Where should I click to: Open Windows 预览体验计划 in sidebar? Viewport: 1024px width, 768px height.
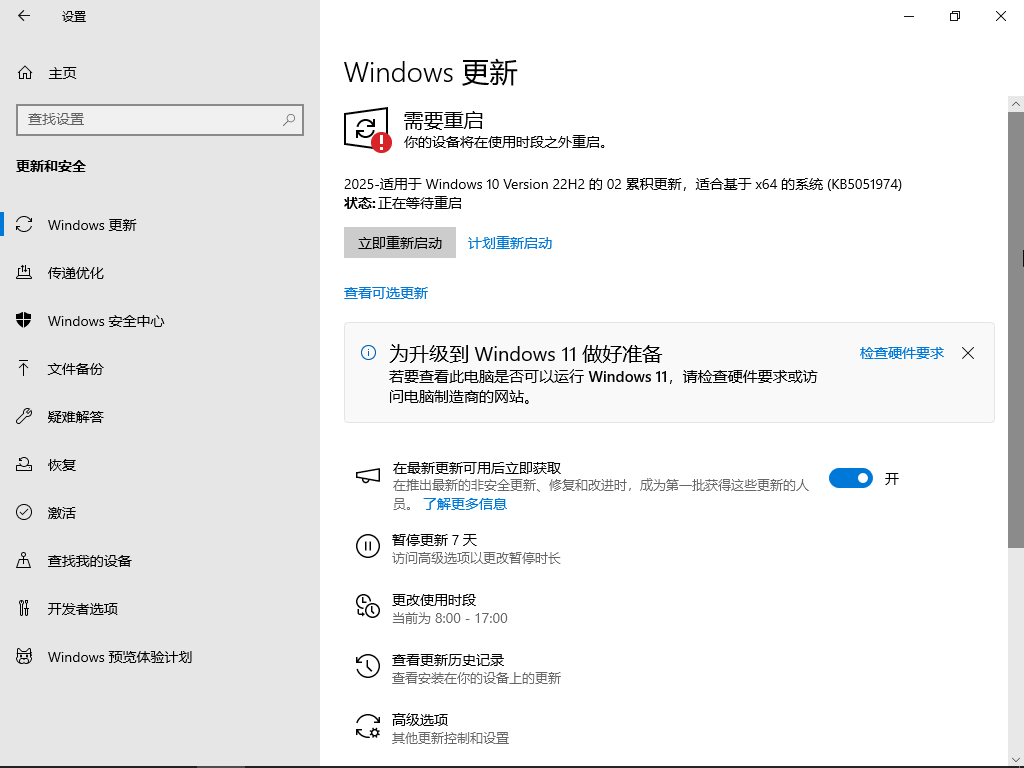pyautogui.click(x=120, y=657)
